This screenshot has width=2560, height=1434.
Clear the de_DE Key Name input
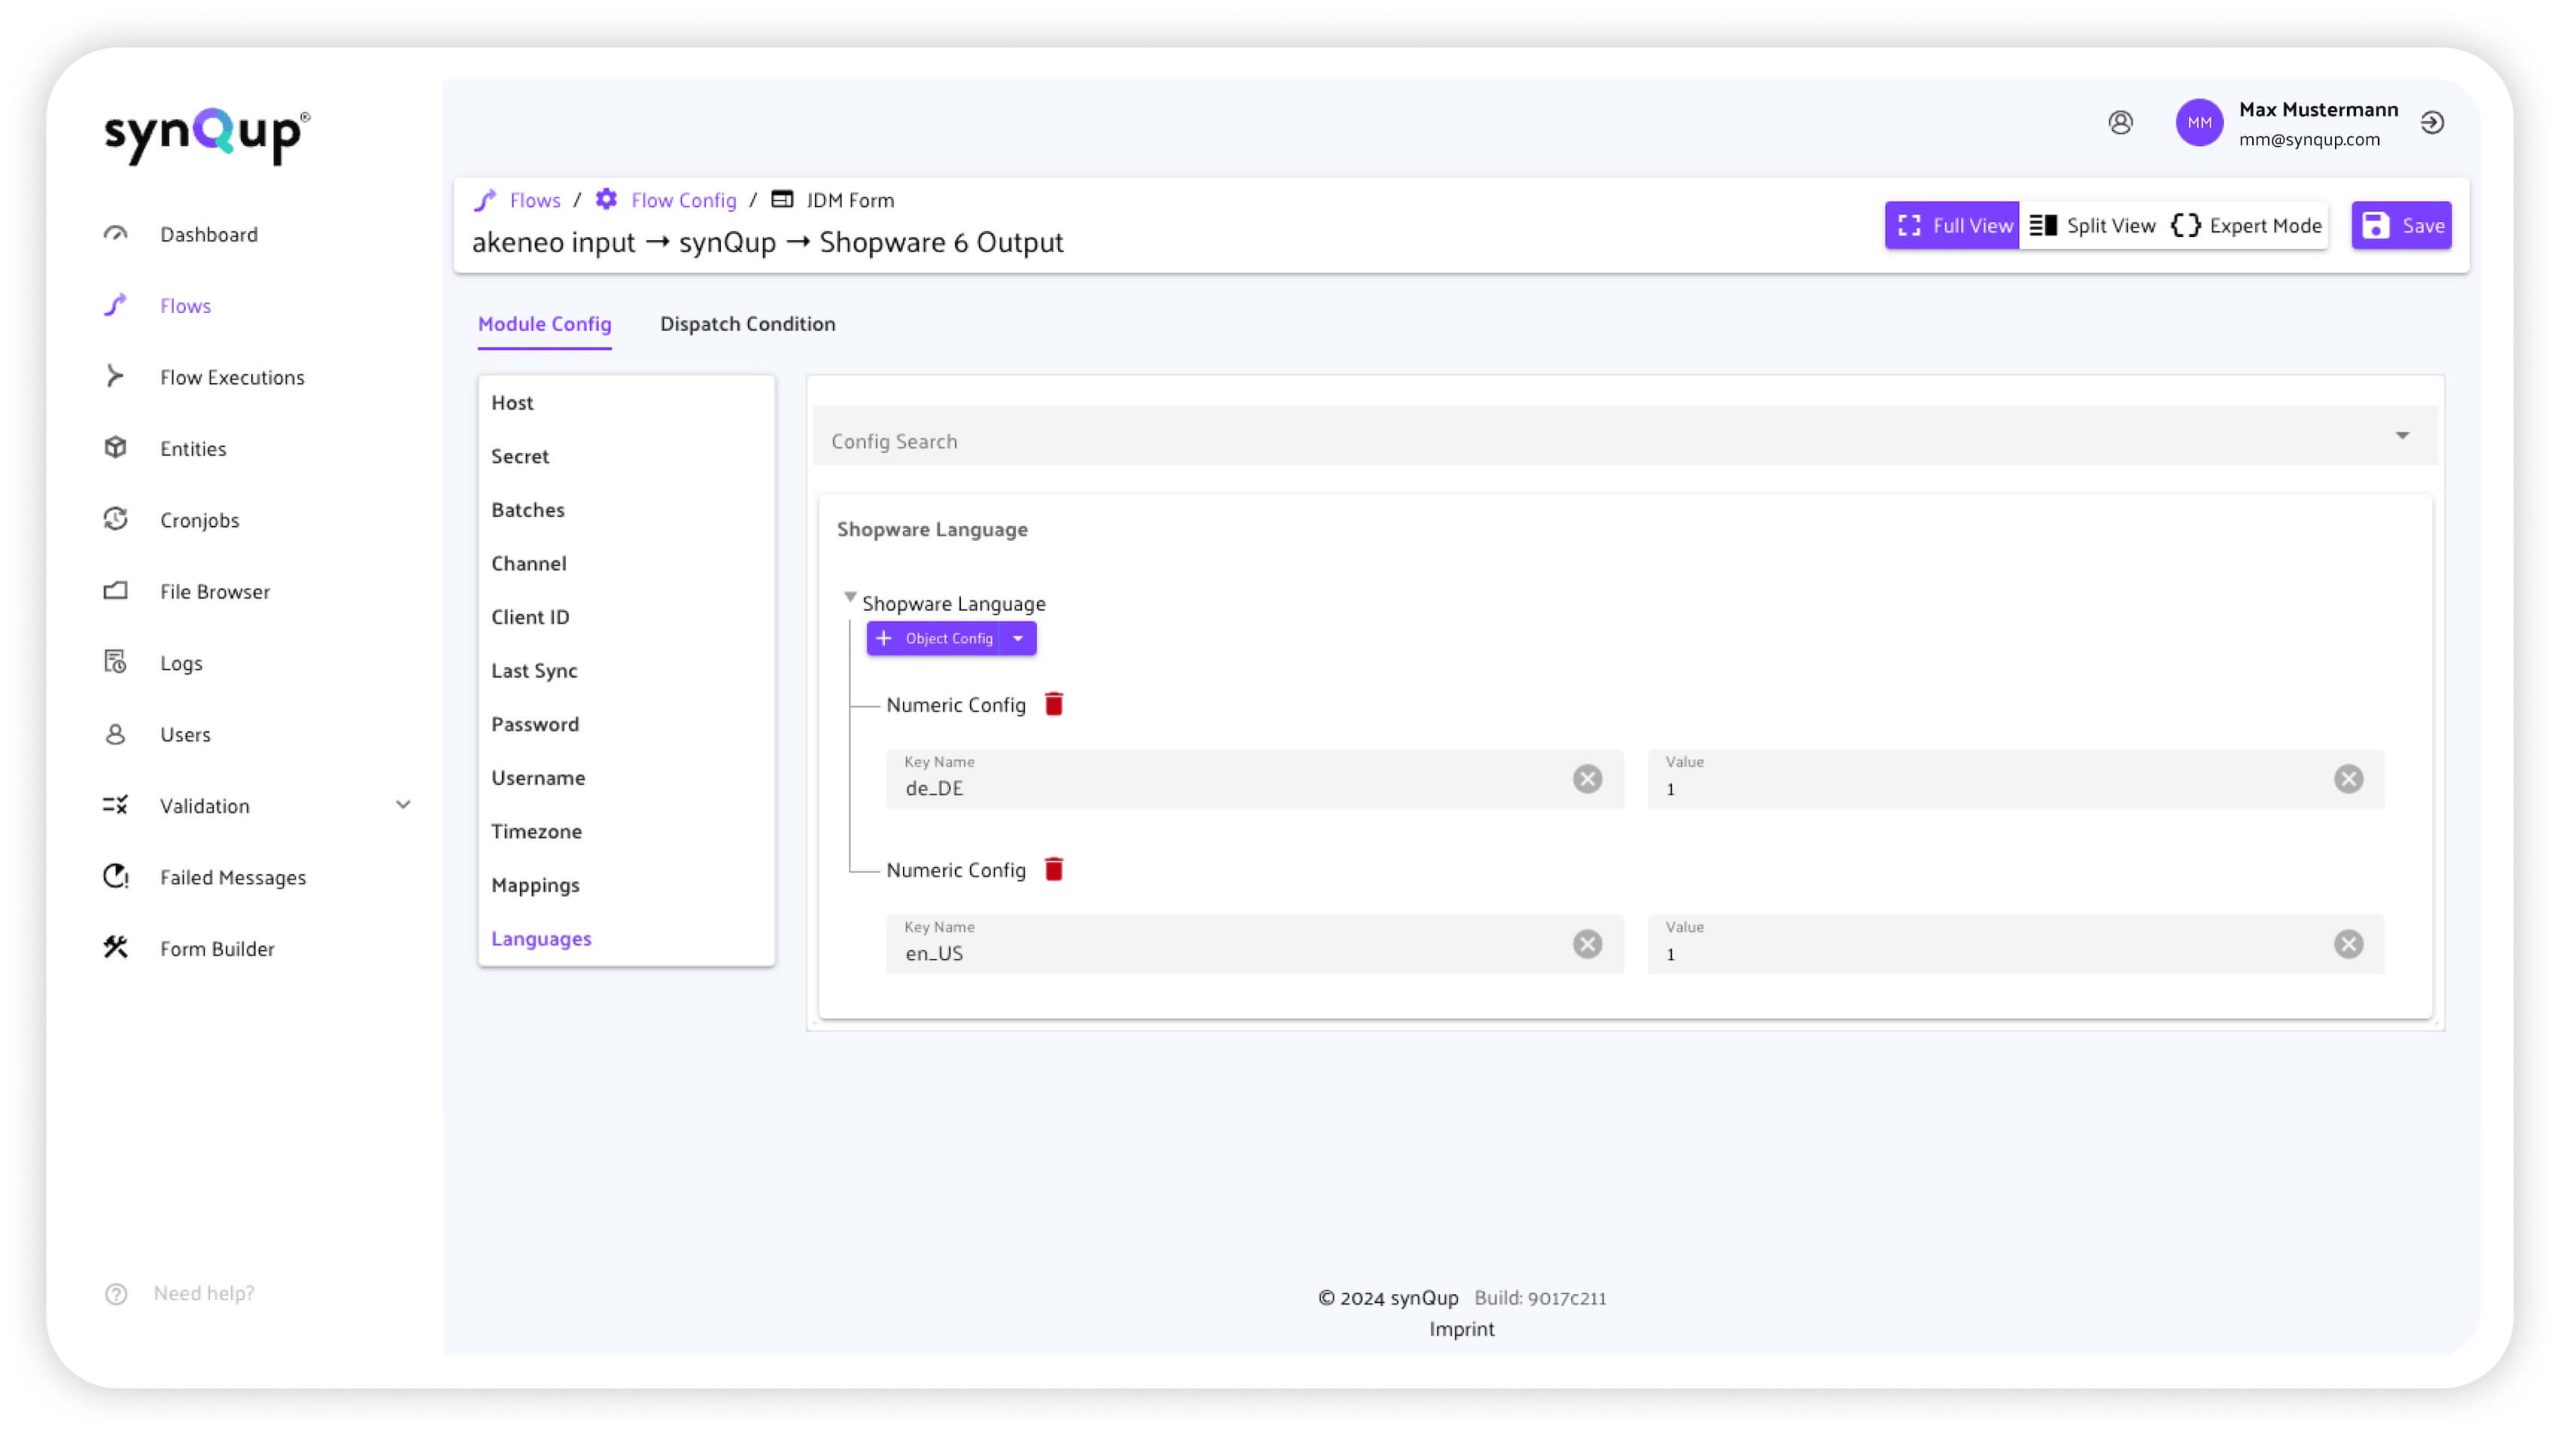point(1586,779)
